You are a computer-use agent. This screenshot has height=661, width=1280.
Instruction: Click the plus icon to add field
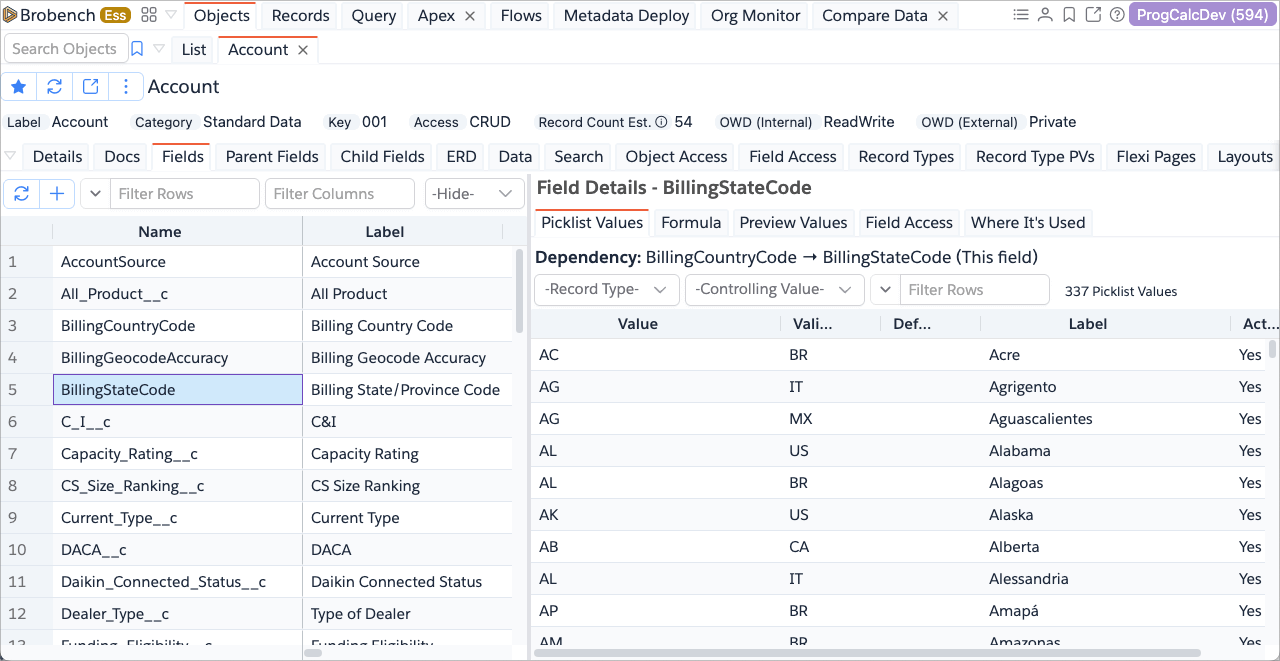tap(57, 194)
